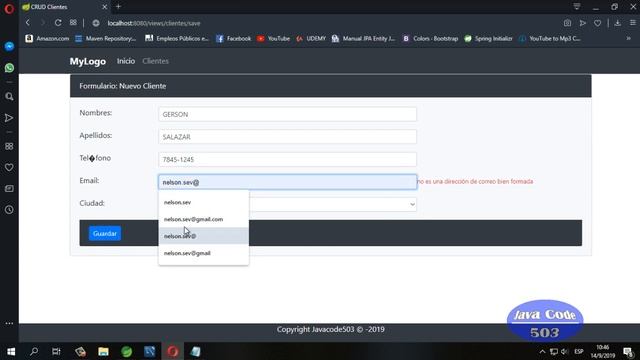Image resolution: width=640 pixels, height=360 pixels.
Task: Close the CRUD Clientes tab
Action: coord(104,7)
